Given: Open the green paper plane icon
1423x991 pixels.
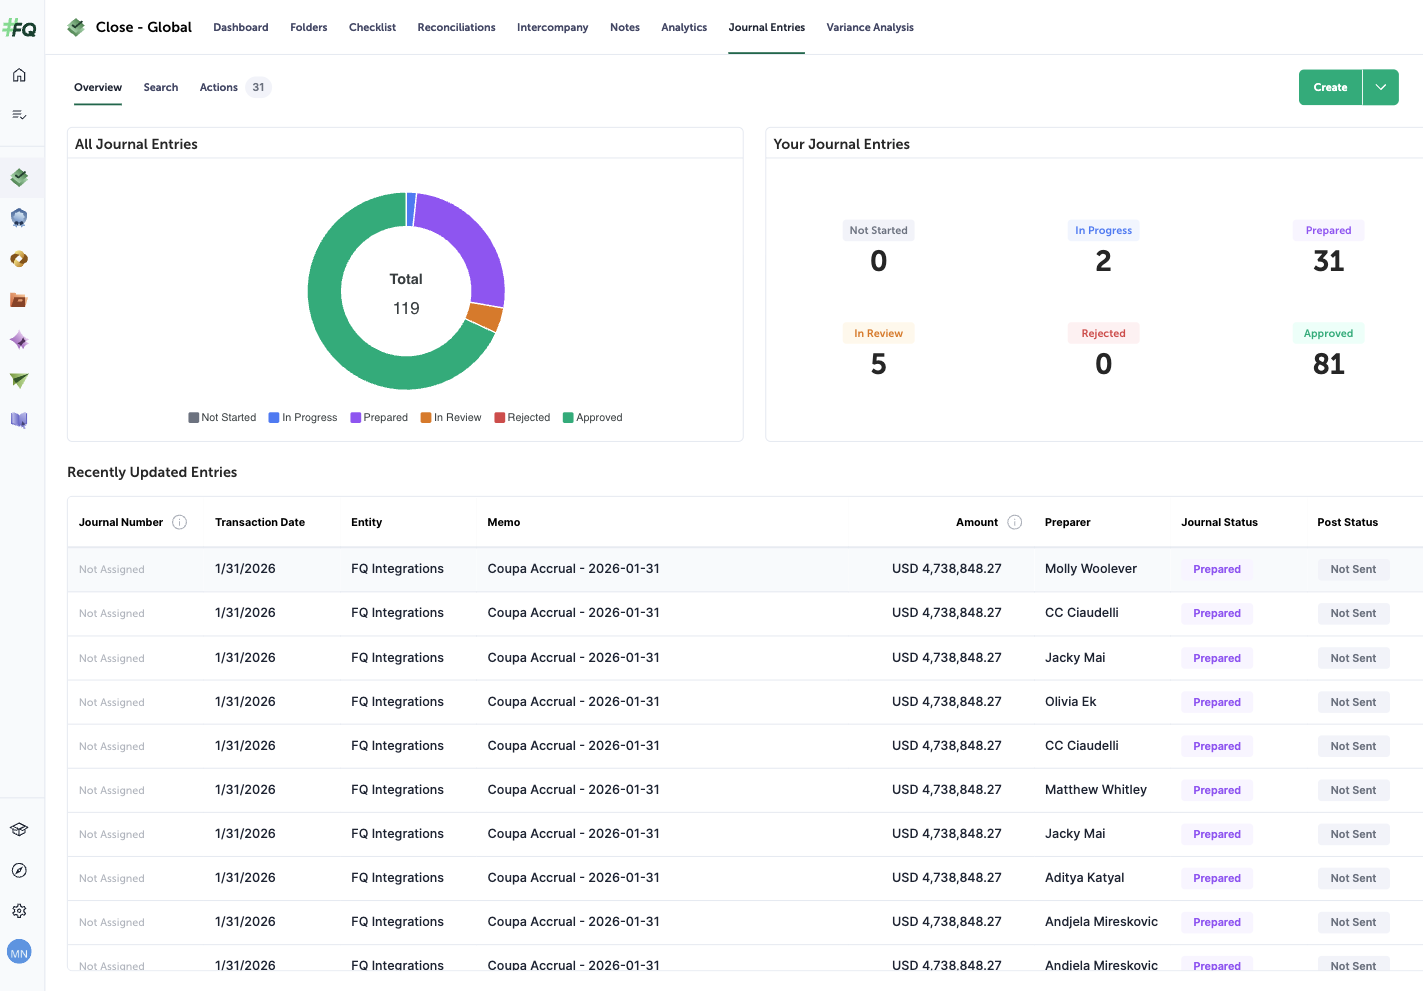Looking at the screenshot, I should pos(19,380).
